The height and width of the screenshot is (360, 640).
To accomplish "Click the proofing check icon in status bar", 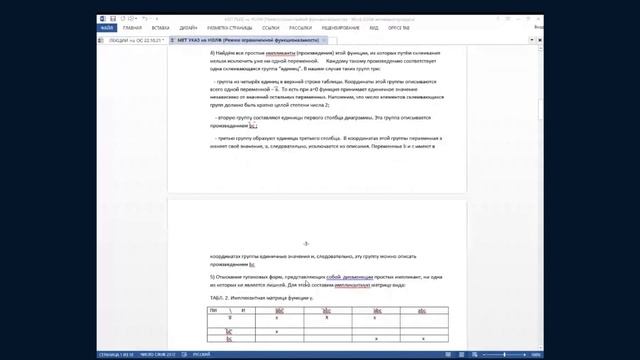I will coord(184,355).
